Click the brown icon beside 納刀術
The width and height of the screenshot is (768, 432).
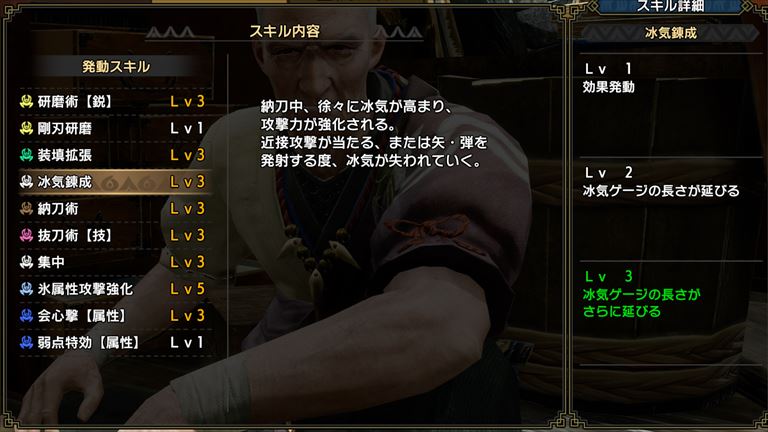pyautogui.click(x=26, y=209)
